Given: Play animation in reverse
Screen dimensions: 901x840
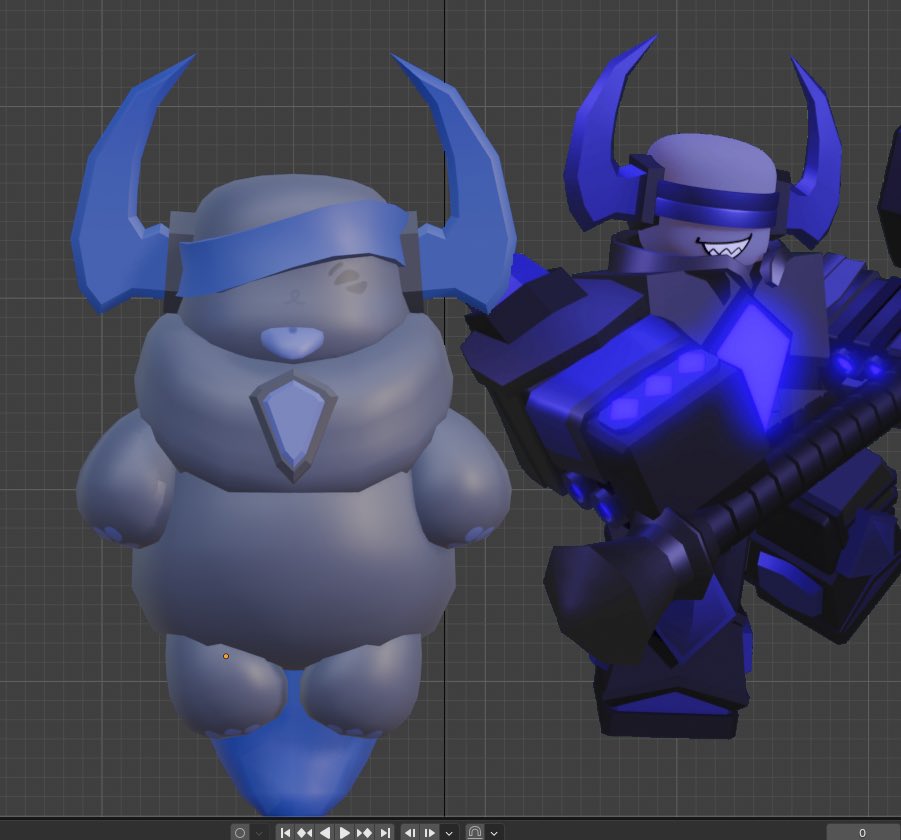Looking at the screenshot, I should (325, 833).
